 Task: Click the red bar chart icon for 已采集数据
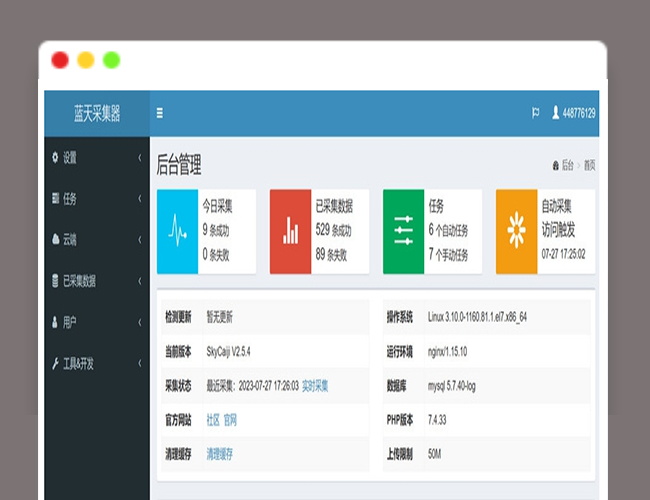tap(290, 232)
